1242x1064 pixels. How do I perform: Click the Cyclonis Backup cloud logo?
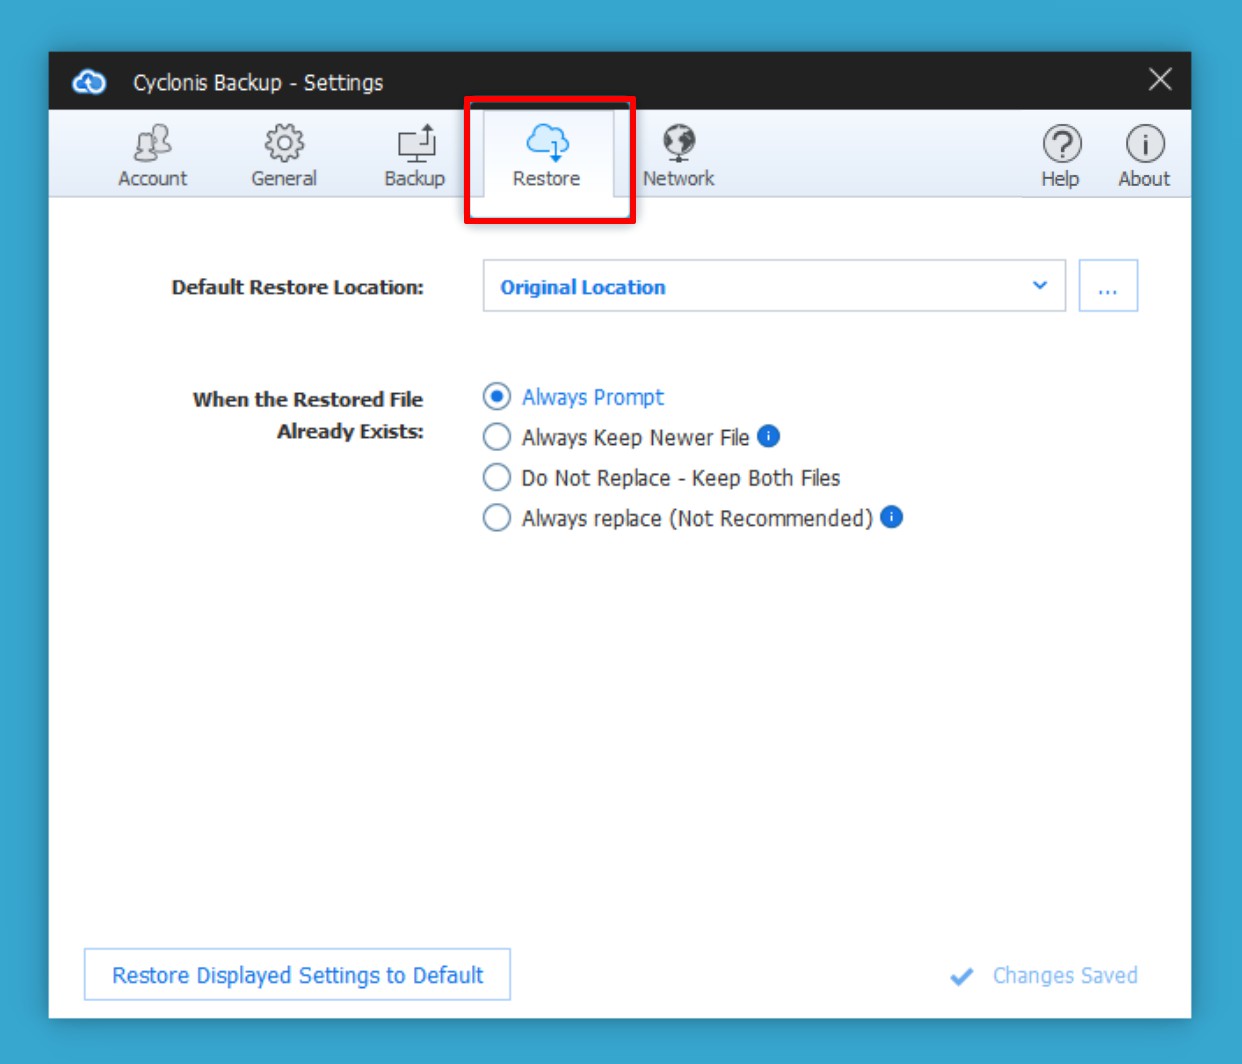pyautogui.click(x=89, y=82)
